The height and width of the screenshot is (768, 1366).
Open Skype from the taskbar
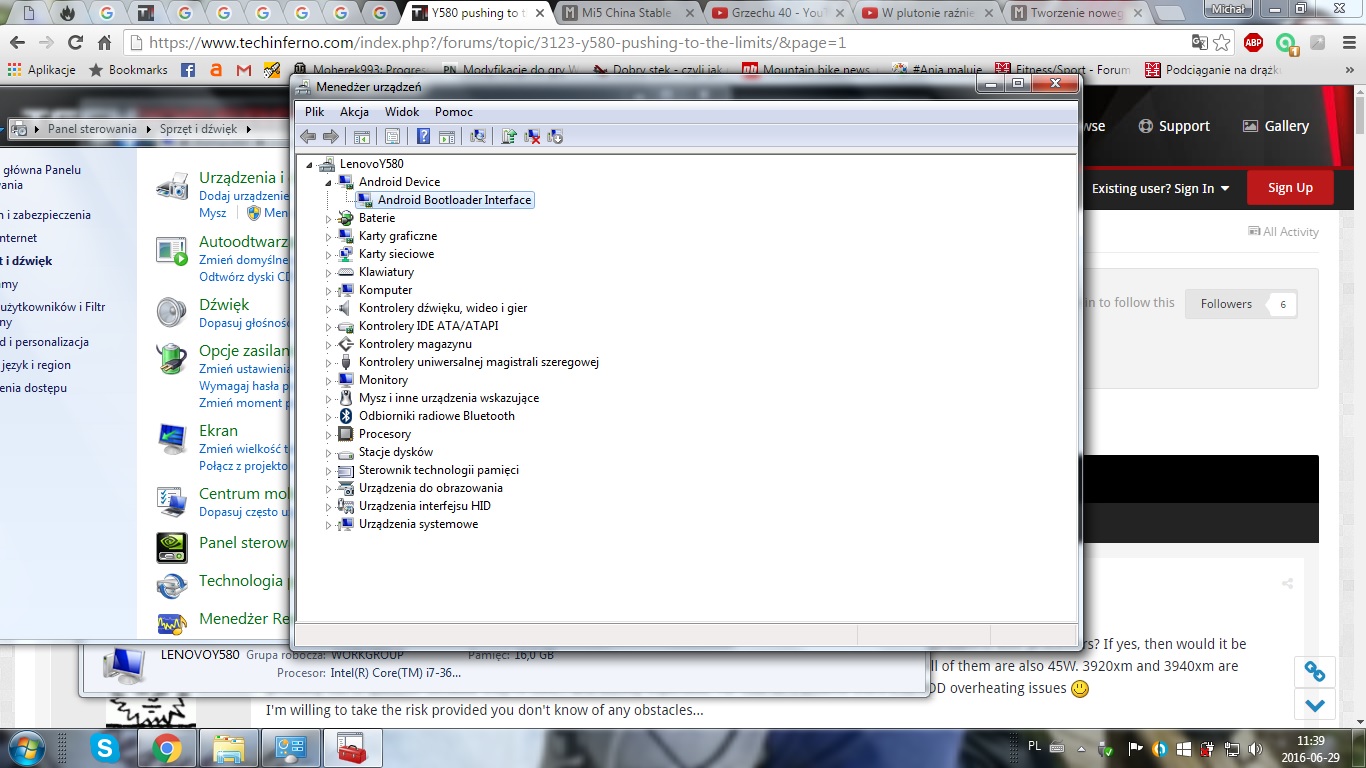point(104,748)
